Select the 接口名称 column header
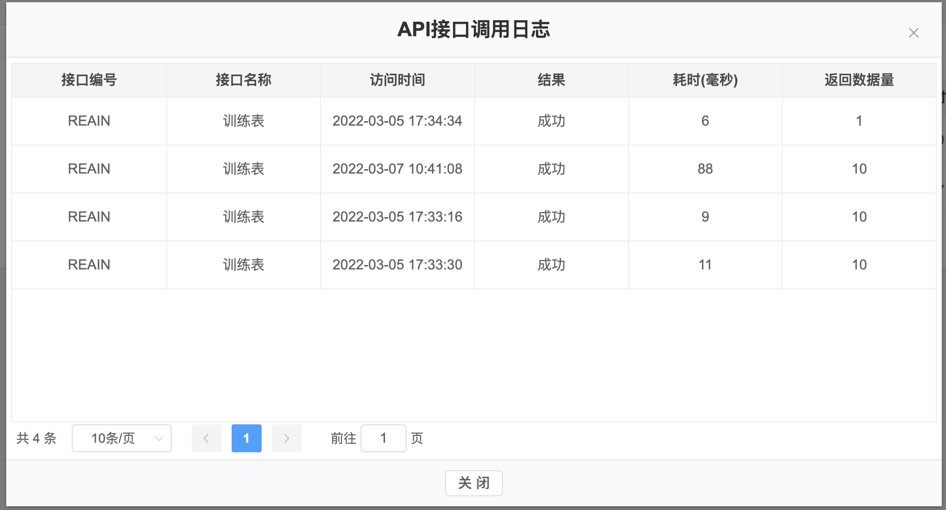The height and width of the screenshot is (510, 946). [244, 80]
